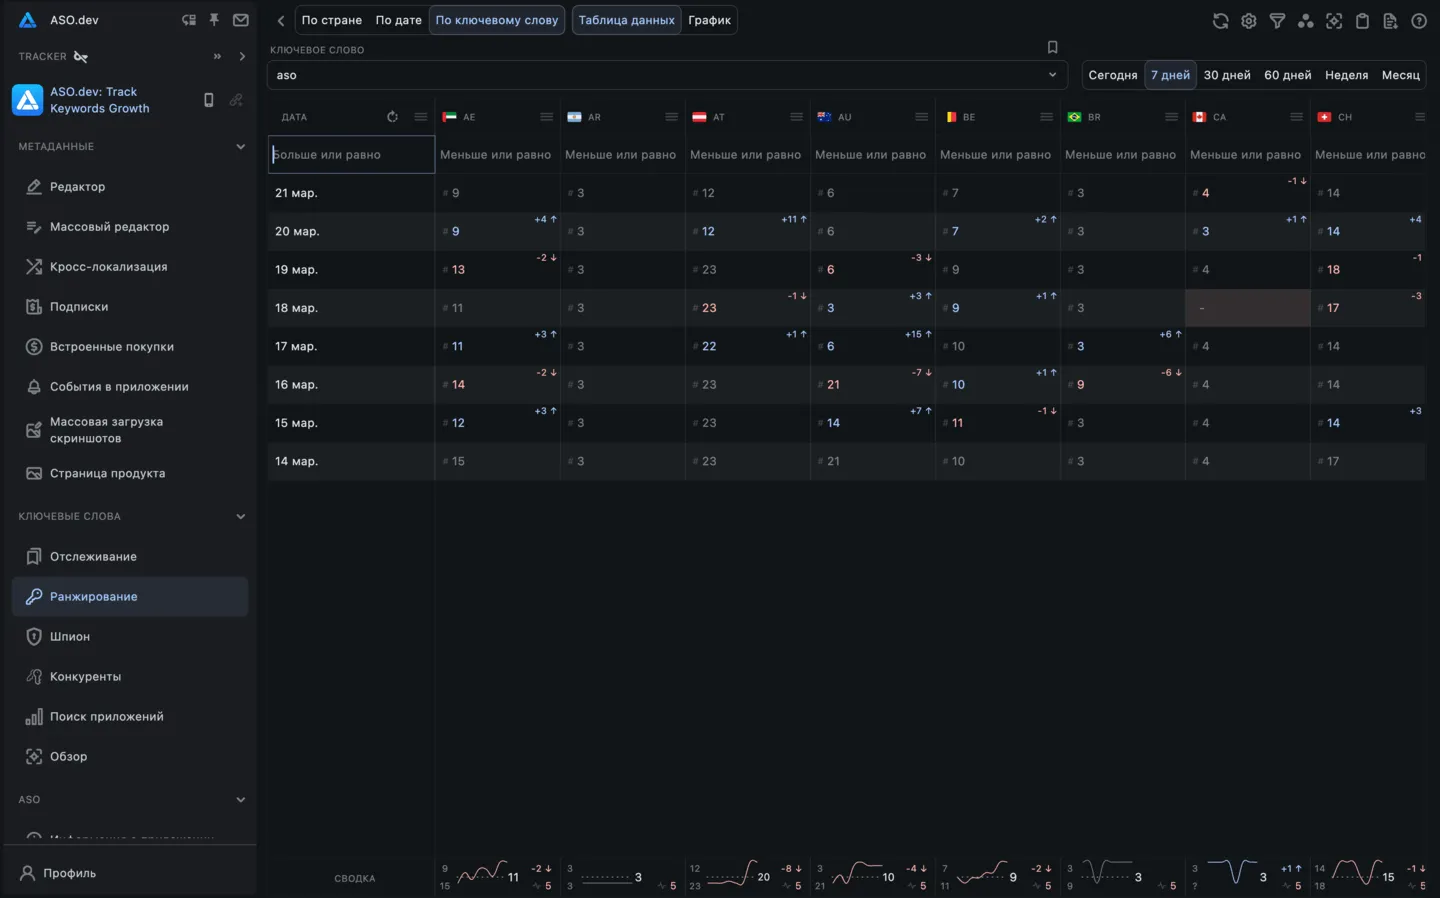Viewport: 1440px width, 898px height.
Task: Switch view to График
Action: (x=709, y=20)
